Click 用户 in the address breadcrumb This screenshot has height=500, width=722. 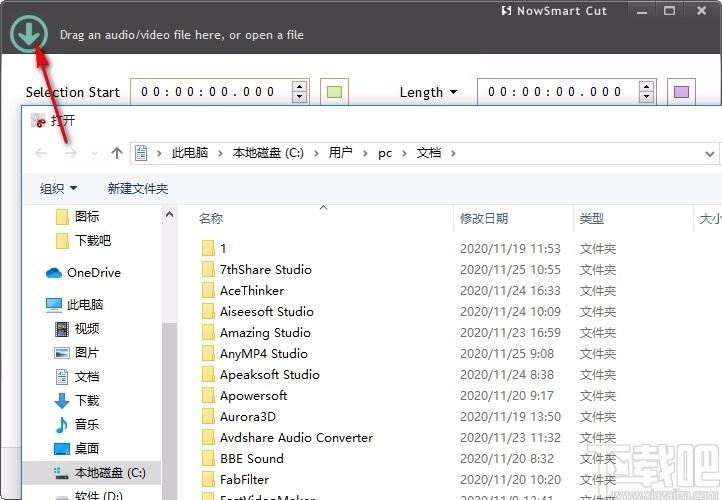tap(340, 153)
